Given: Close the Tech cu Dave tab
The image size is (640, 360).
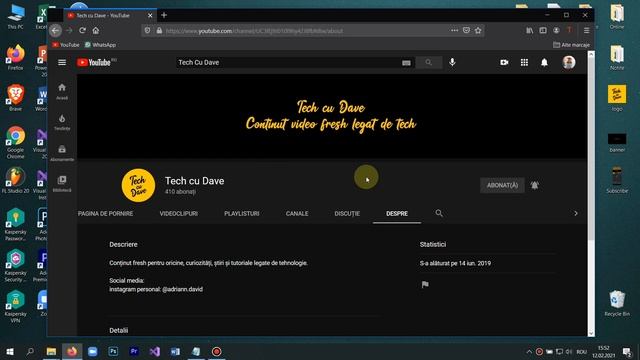Looking at the screenshot, I should pyautogui.click(x=150, y=16).
